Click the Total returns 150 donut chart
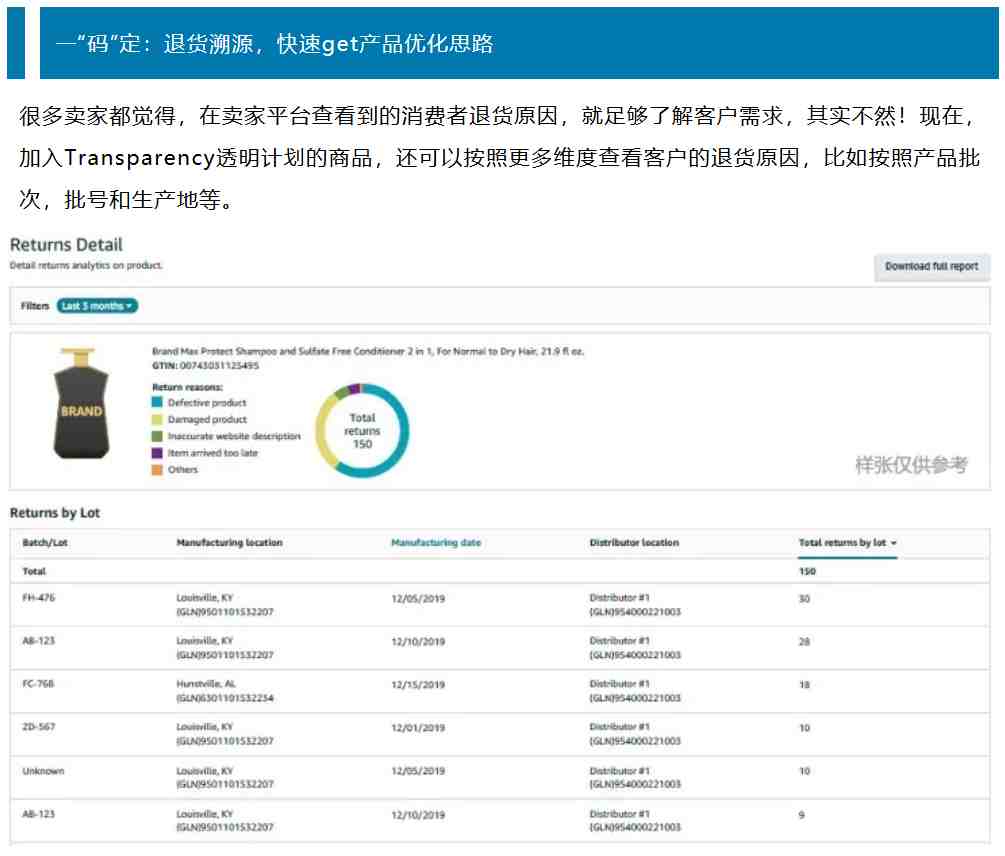1005x856 pixels. coord(362,431)
